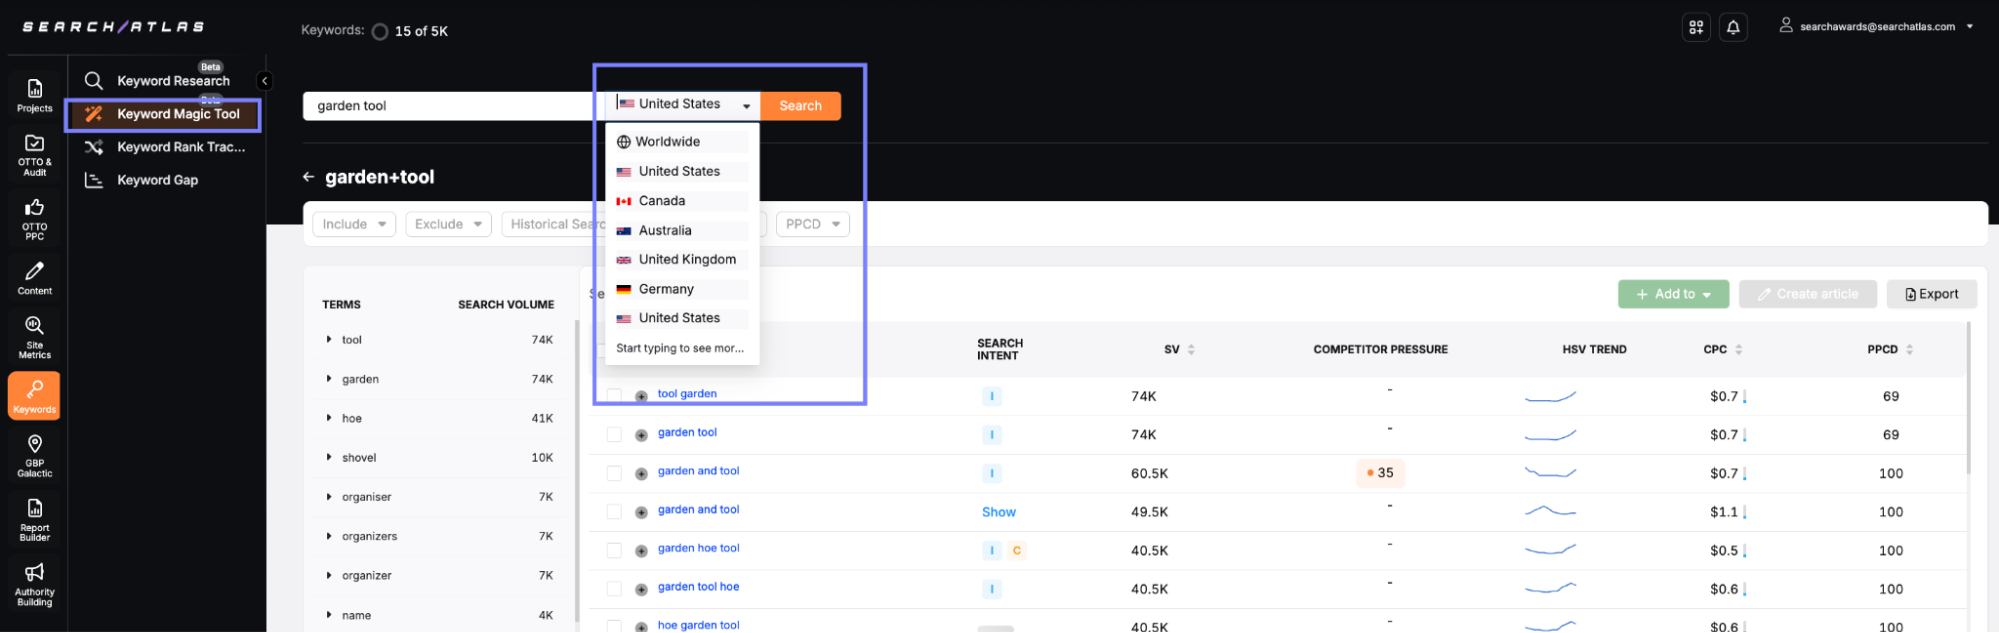
Task: Open the account menu for searchawards@searchatlas.com
Action: (1876, 27)
